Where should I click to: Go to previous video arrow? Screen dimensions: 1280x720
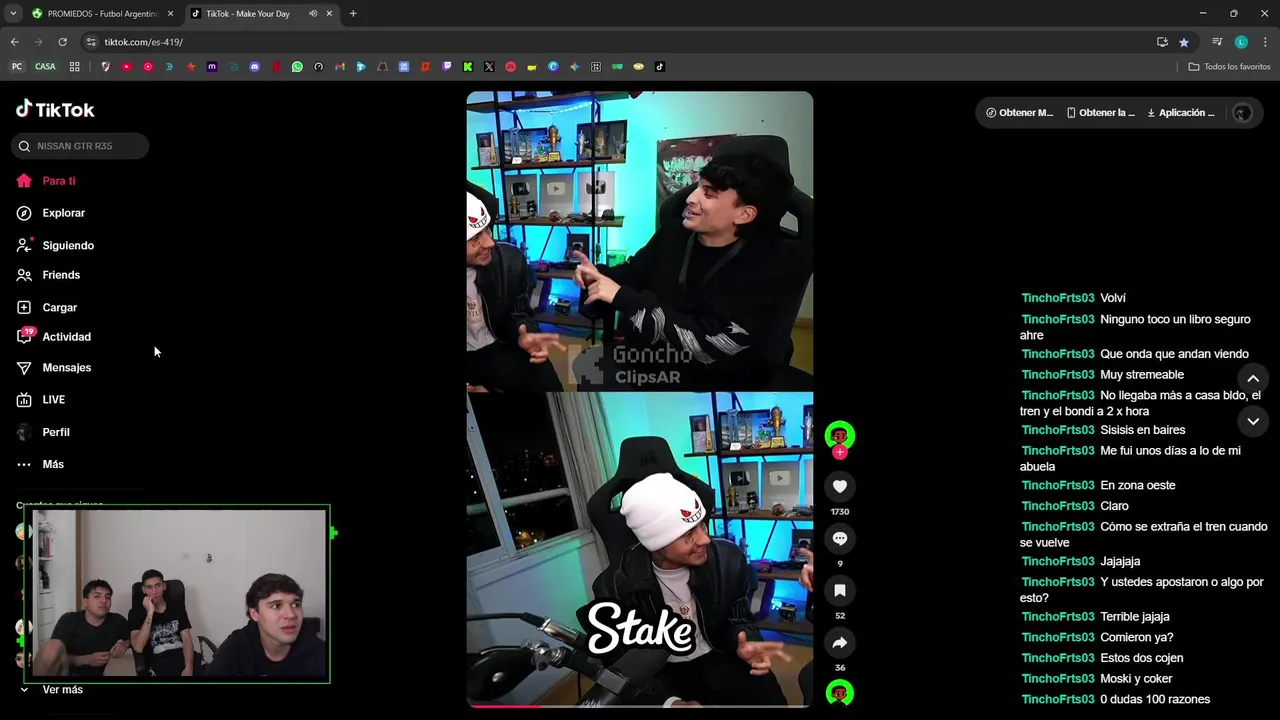(x=1253, y=378)
